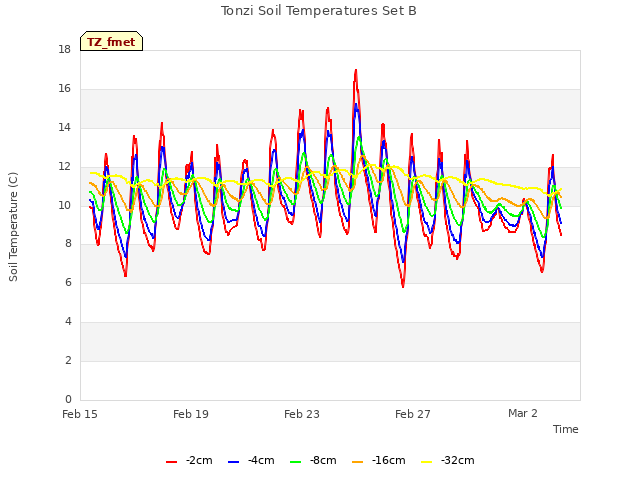
Task: Click the TZ_fmet label tag
Action: click(111, 41)
